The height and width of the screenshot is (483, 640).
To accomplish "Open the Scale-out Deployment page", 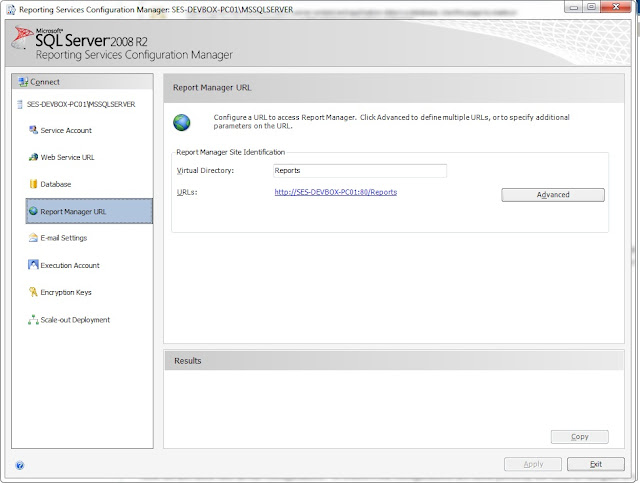I will point(75,320).
